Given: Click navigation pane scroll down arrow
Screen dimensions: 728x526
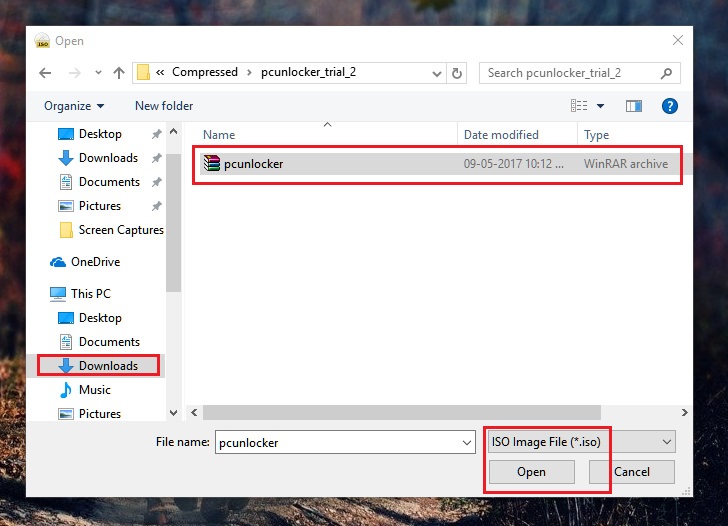Looking at the screenshot, I should tap(174, 413).
